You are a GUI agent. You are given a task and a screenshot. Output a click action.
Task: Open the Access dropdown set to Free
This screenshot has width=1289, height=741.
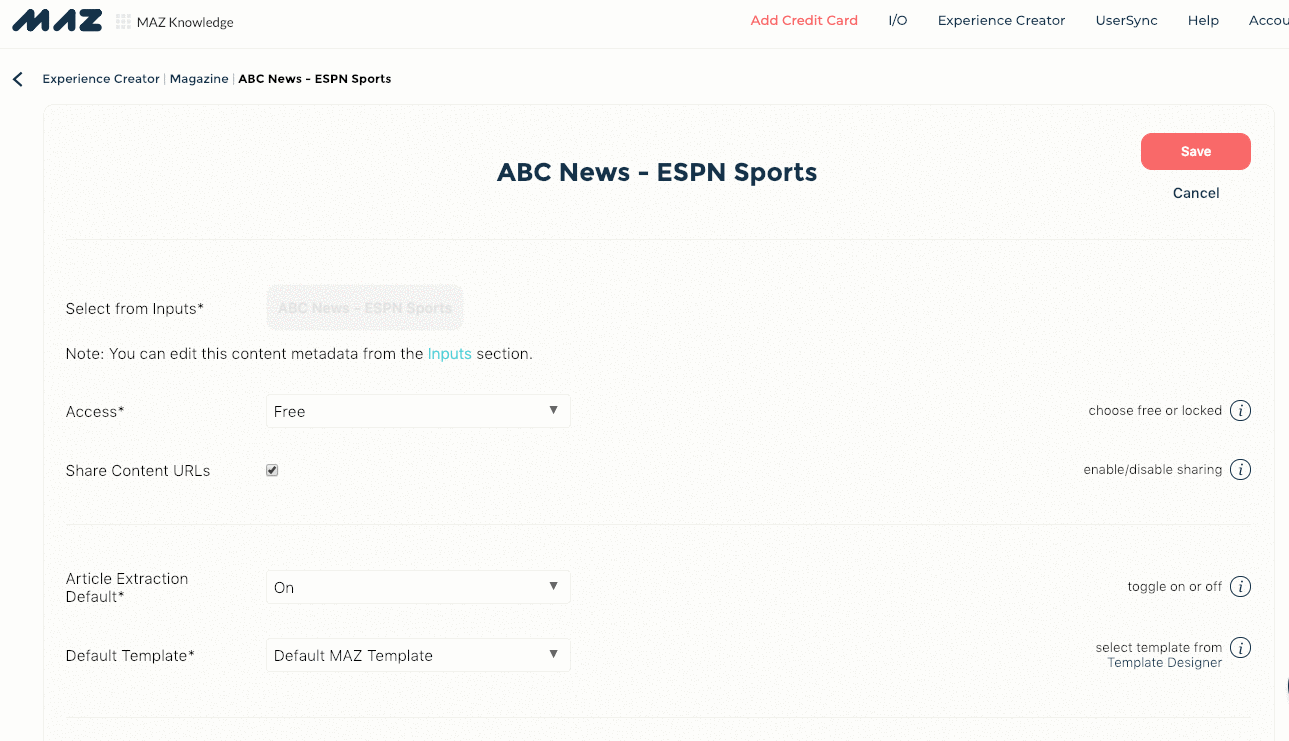(418, 411)
